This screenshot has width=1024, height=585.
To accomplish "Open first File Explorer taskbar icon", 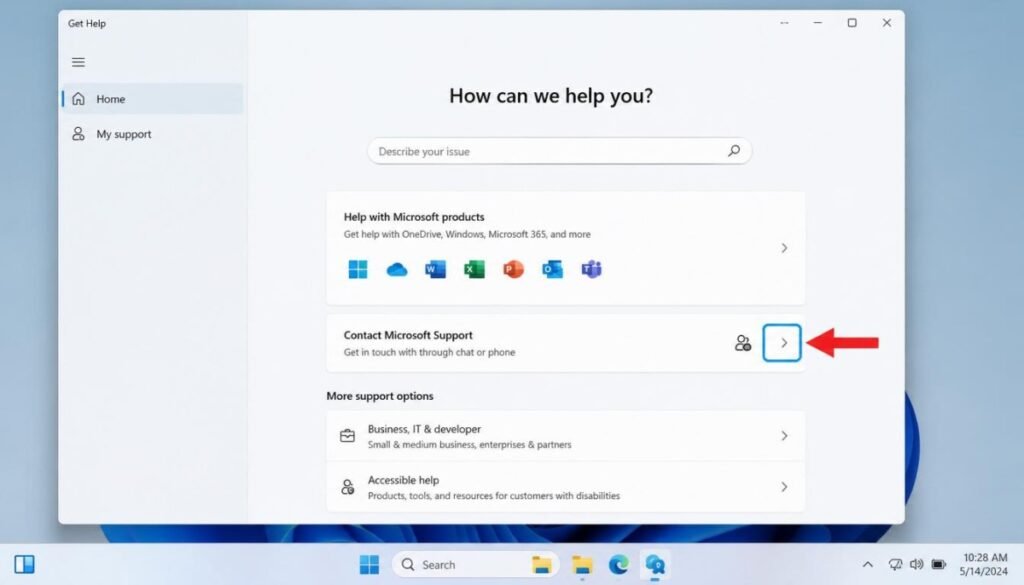I will pyautogui.click(x=541, y=564).
